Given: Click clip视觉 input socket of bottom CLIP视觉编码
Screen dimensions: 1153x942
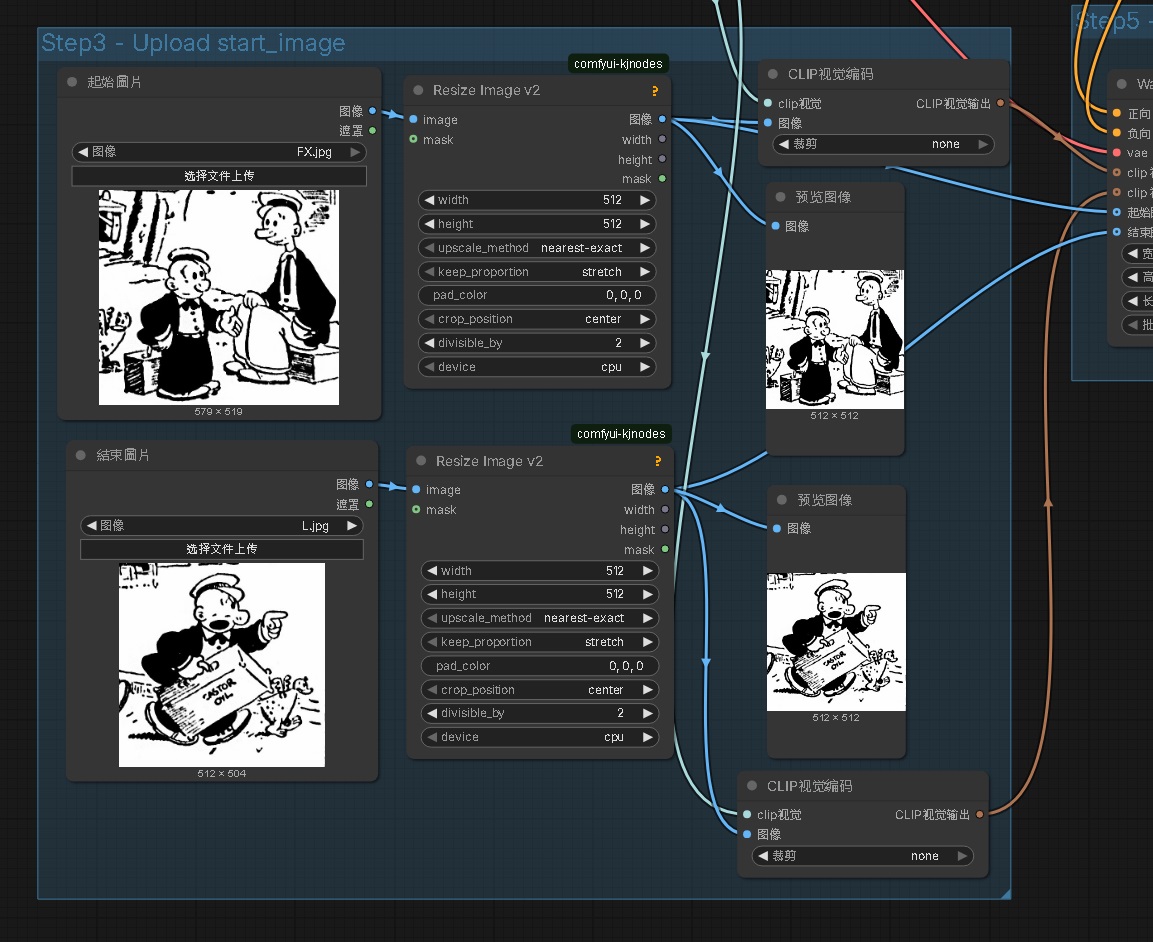Looking at the screenshot, I should (x=747, y=815).
